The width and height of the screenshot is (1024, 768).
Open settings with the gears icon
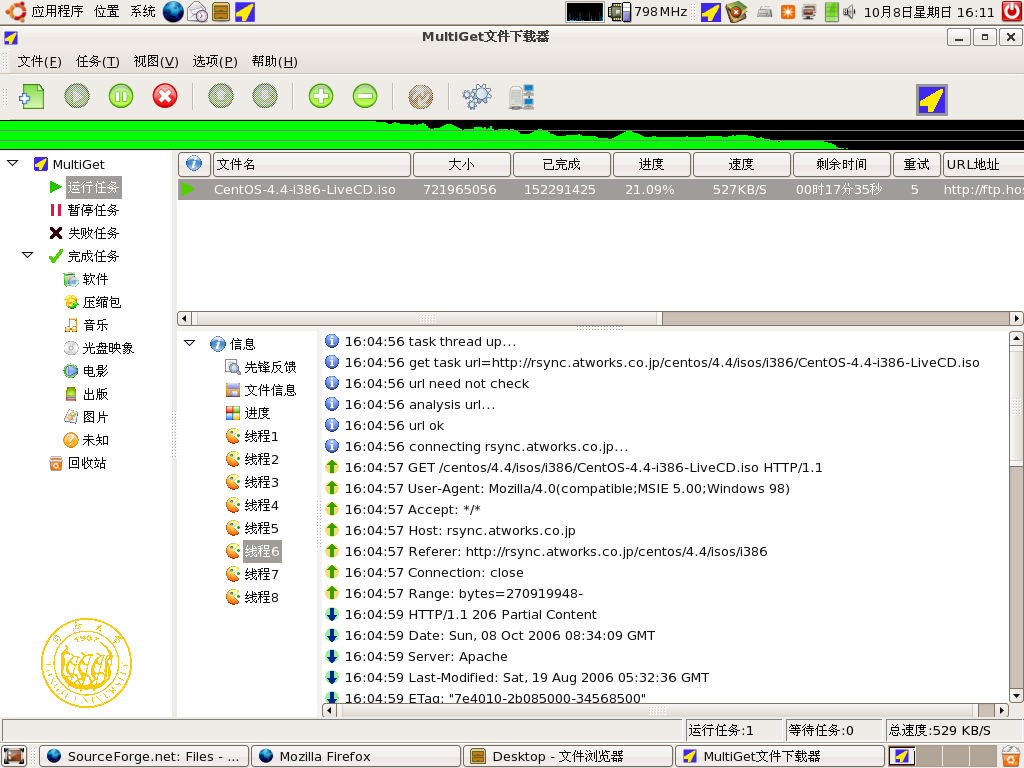[x=477, y=96]
